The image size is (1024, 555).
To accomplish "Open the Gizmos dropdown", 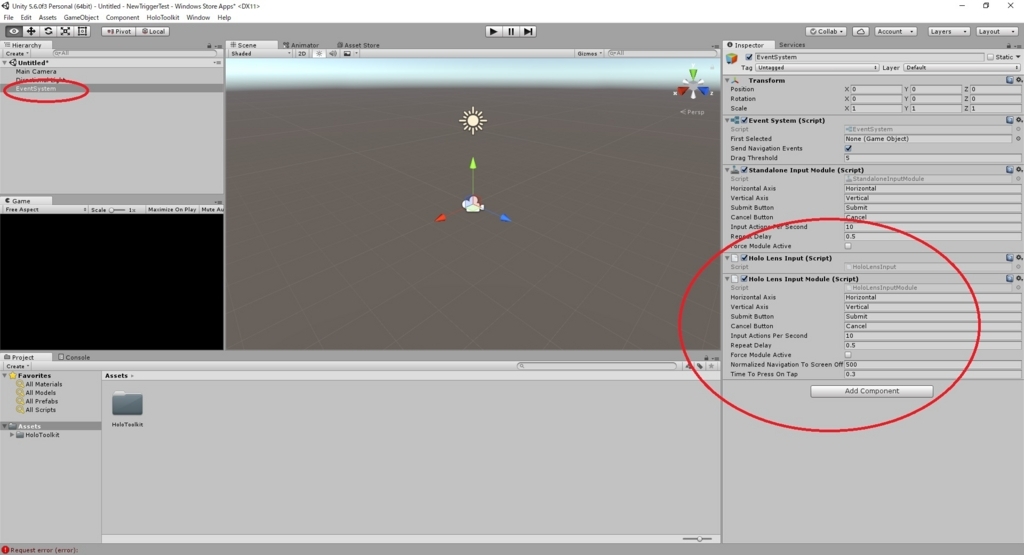I will 589,54.
